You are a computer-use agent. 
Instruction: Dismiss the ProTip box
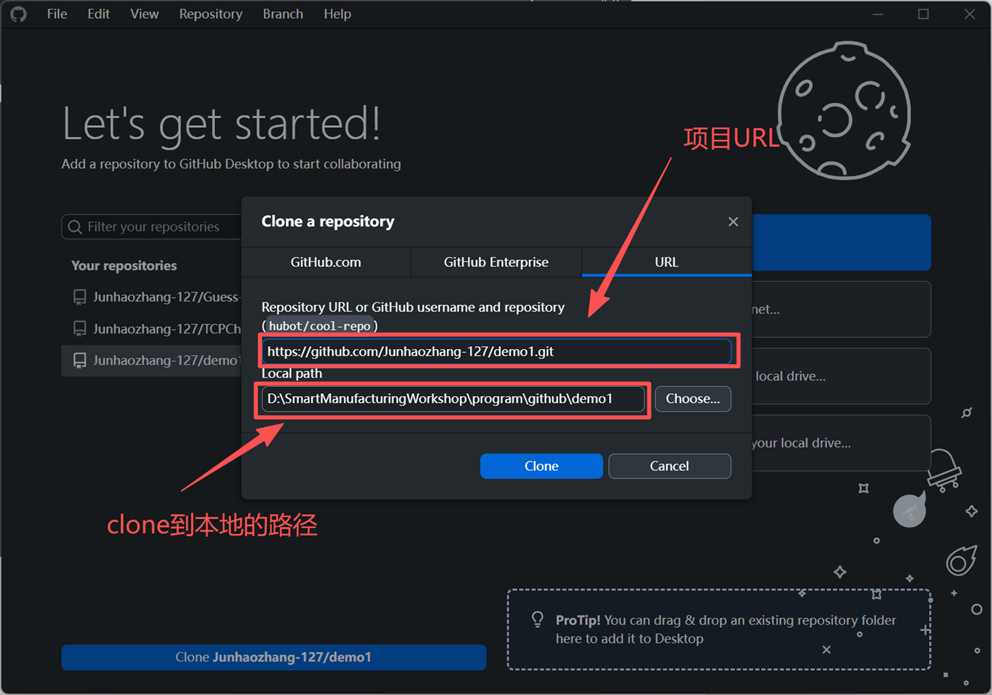point(826,649)
